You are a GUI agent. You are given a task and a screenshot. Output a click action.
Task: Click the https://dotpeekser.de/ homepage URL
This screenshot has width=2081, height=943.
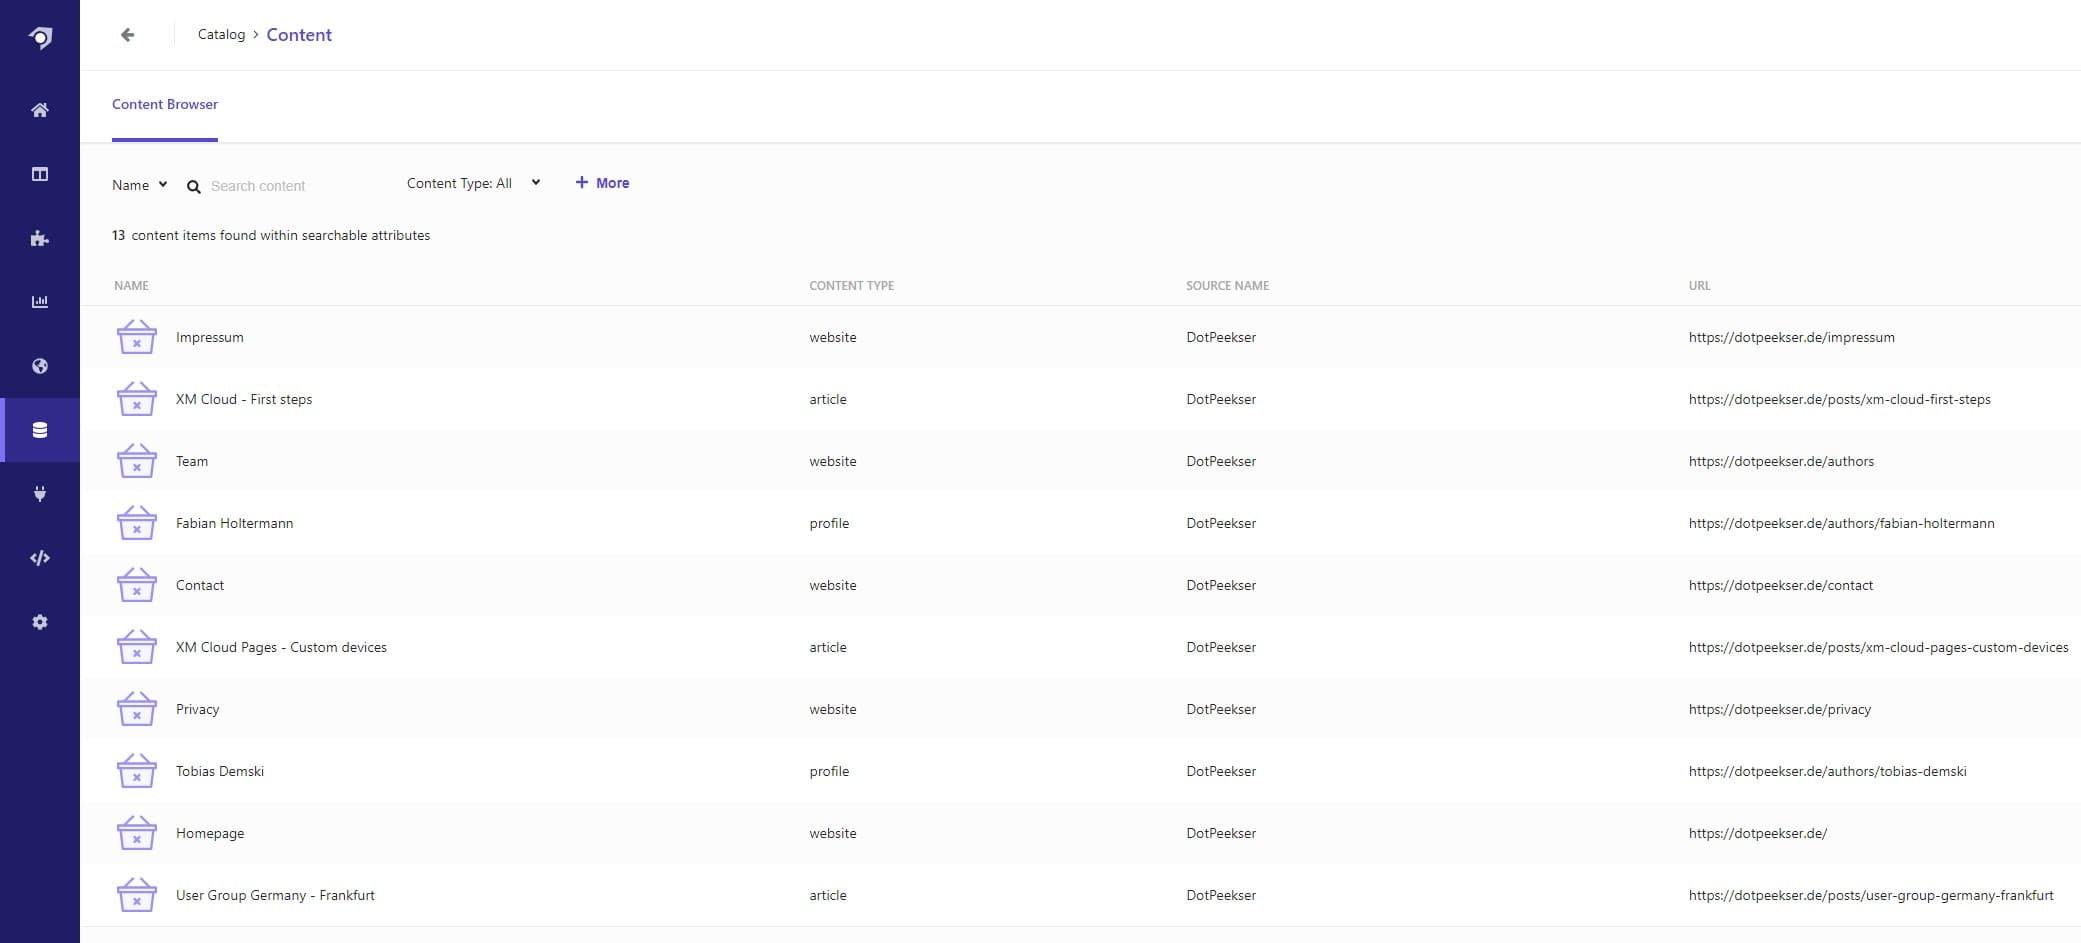pyautogui.click(x=1757, y=833)
